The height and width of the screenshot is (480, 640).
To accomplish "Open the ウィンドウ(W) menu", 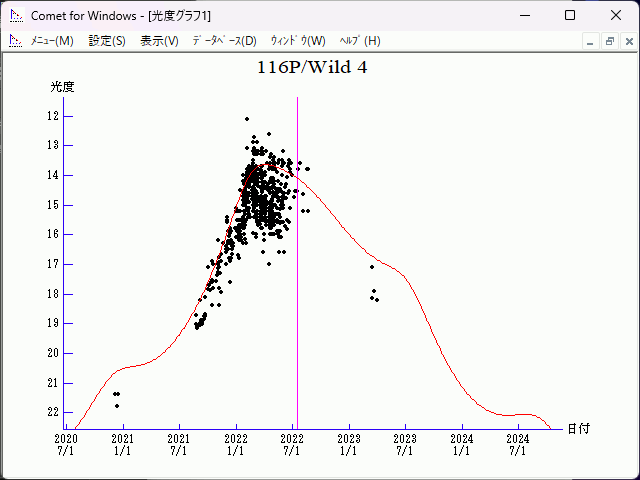I will tap(298, 41).
